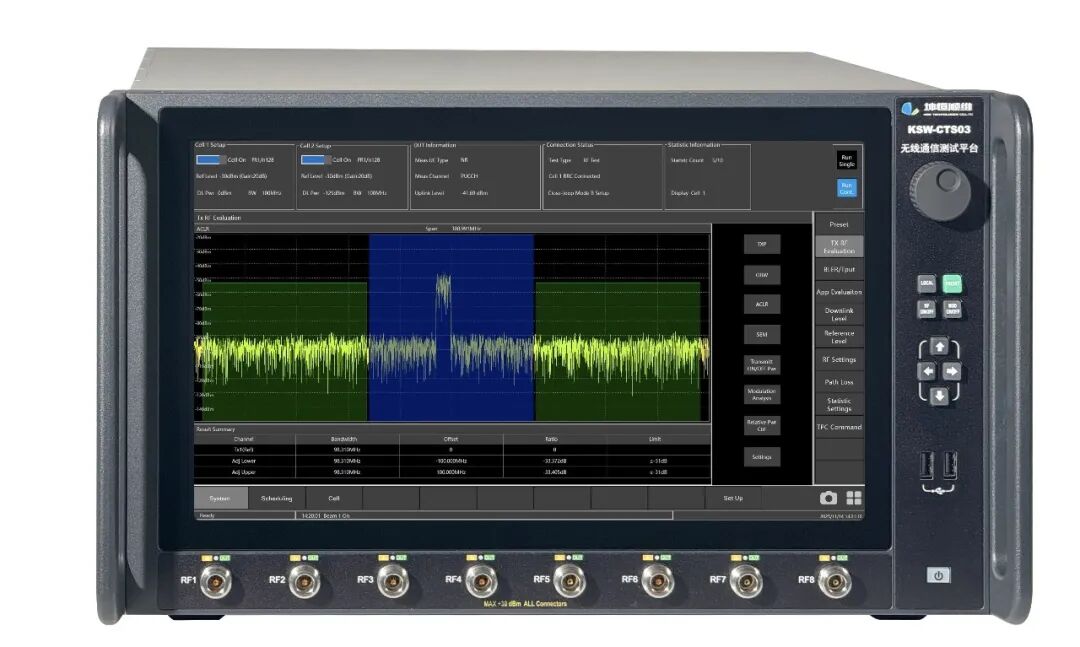Click the Run Single button
Screen dimensions: 1080x647
(847, 161)
